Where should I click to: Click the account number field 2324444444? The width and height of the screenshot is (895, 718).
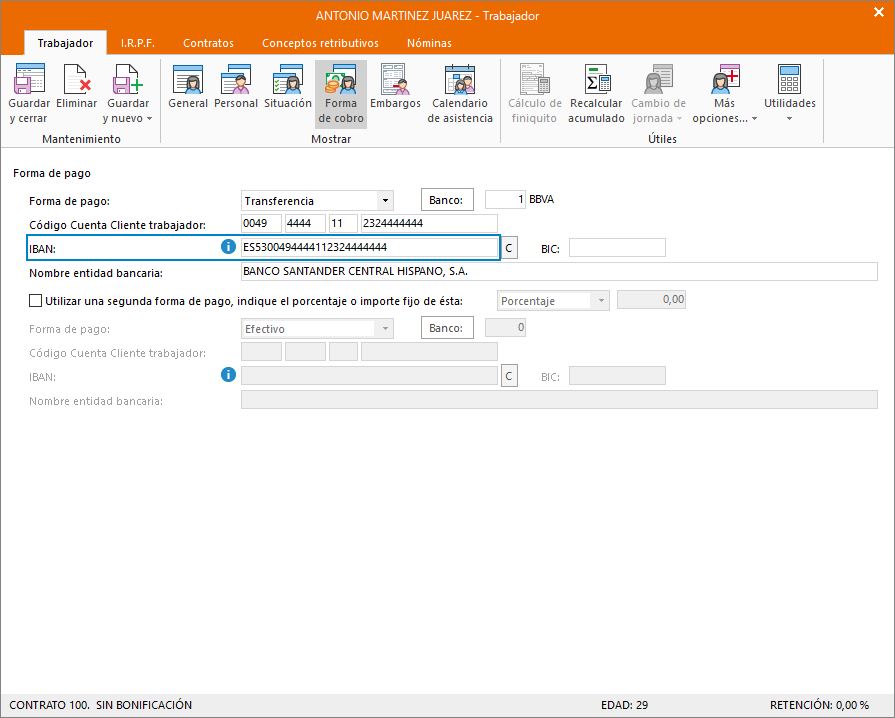pyautogui.click(x=429, y=223)
